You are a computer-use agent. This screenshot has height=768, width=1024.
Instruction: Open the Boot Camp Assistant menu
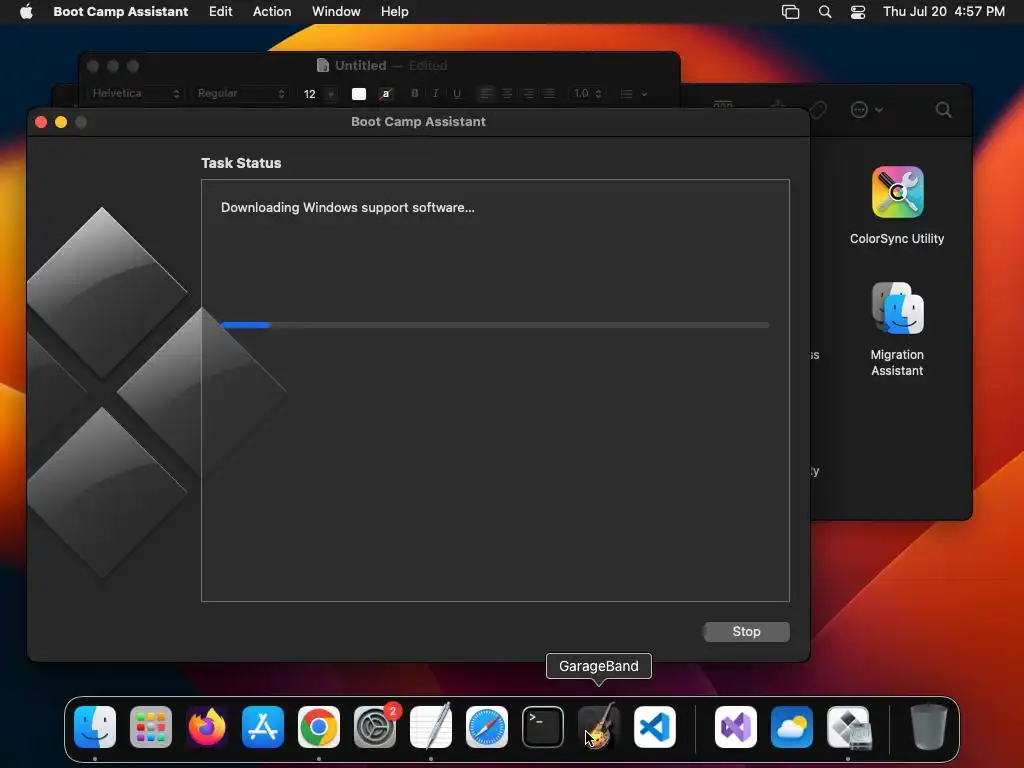[121, 11]
